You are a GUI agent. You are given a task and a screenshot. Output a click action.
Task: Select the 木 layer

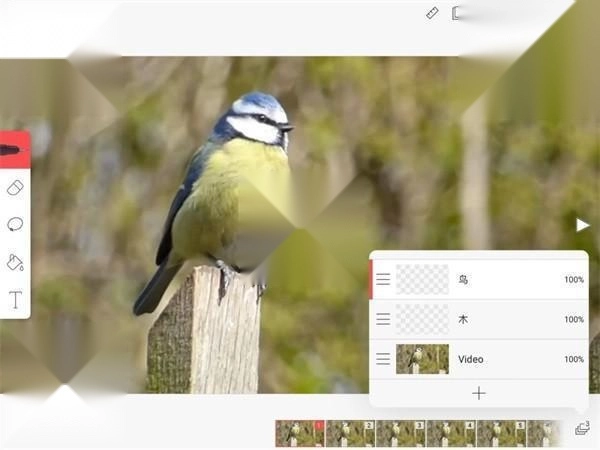(x=500, y=319)
